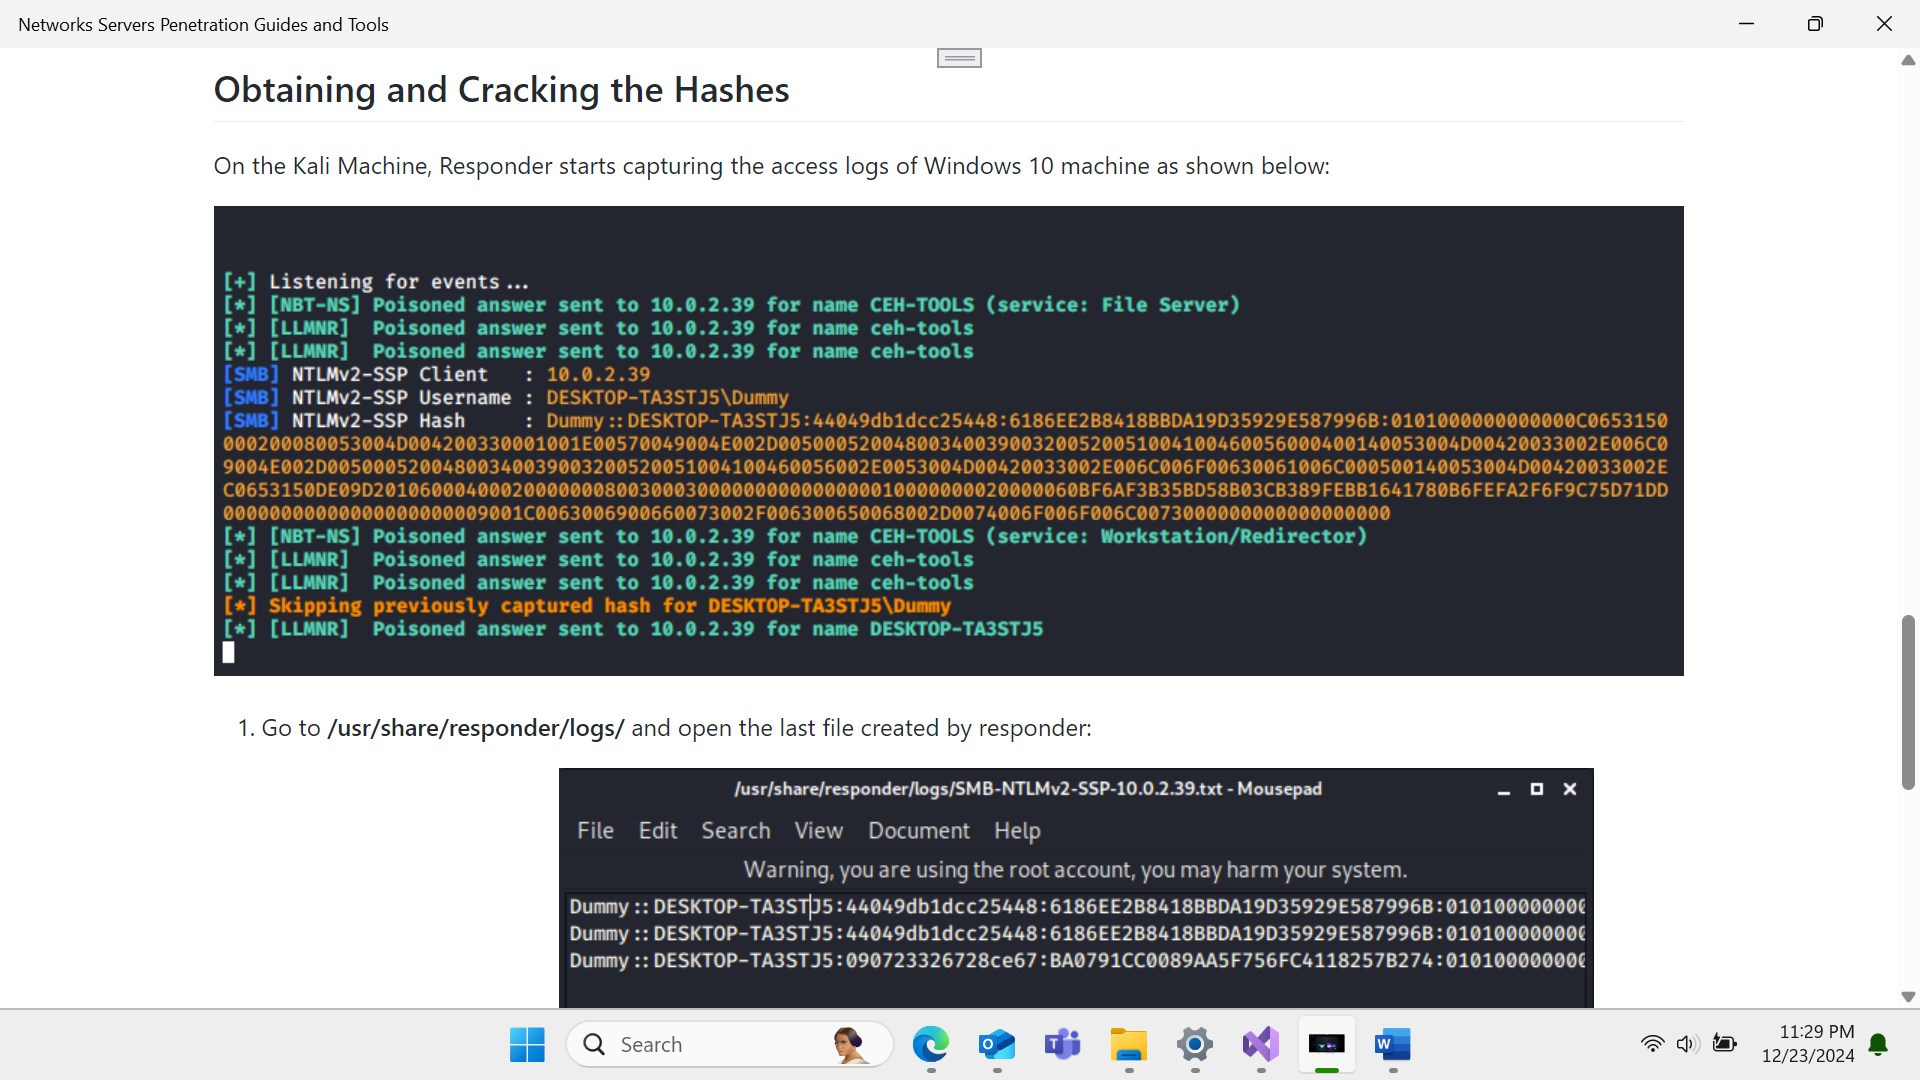Click the volume speaker tray icon
The width and height of the screenshot is (1920, 1080).
point(1687,1044)
